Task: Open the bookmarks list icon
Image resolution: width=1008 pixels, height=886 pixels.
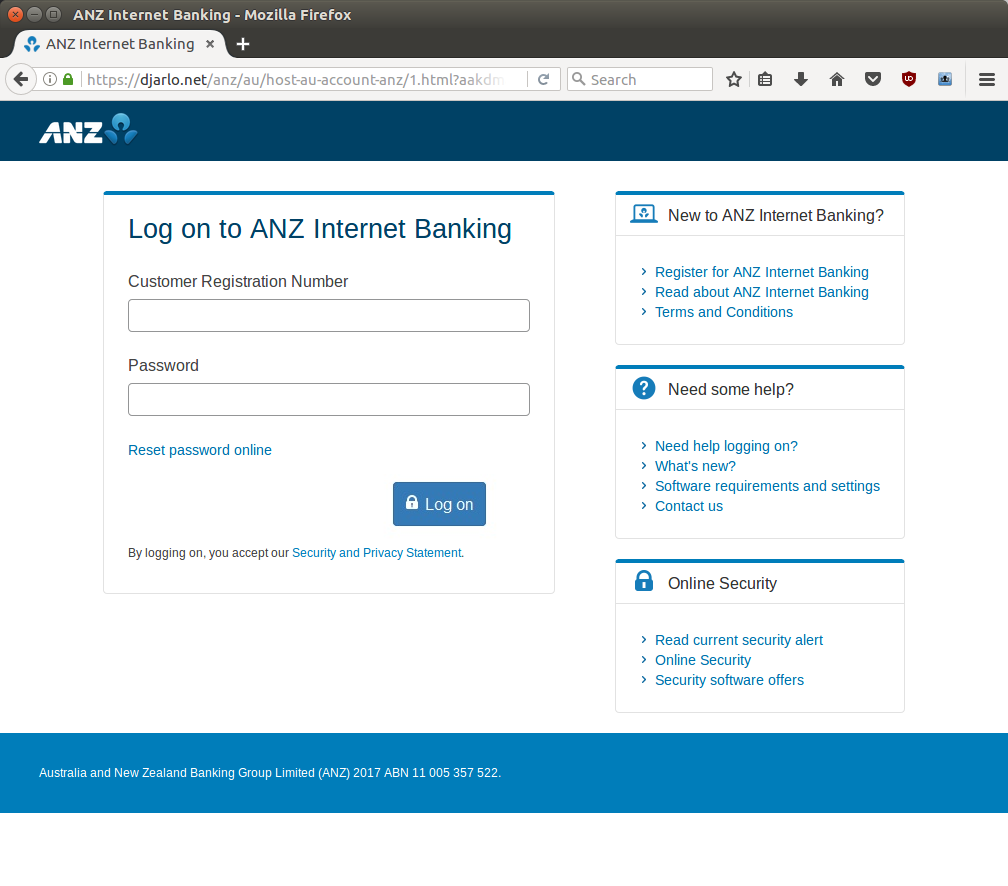Action: (764, 79)
